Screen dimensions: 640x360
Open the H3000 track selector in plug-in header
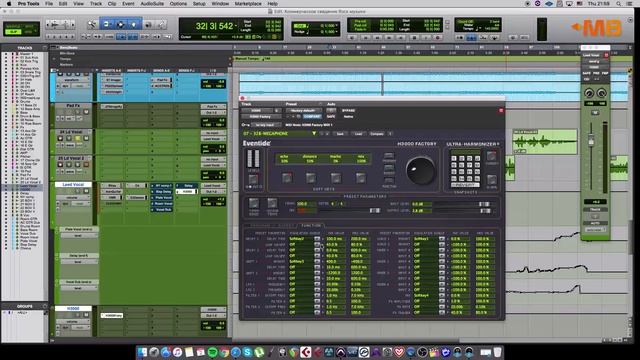point(257,110)
